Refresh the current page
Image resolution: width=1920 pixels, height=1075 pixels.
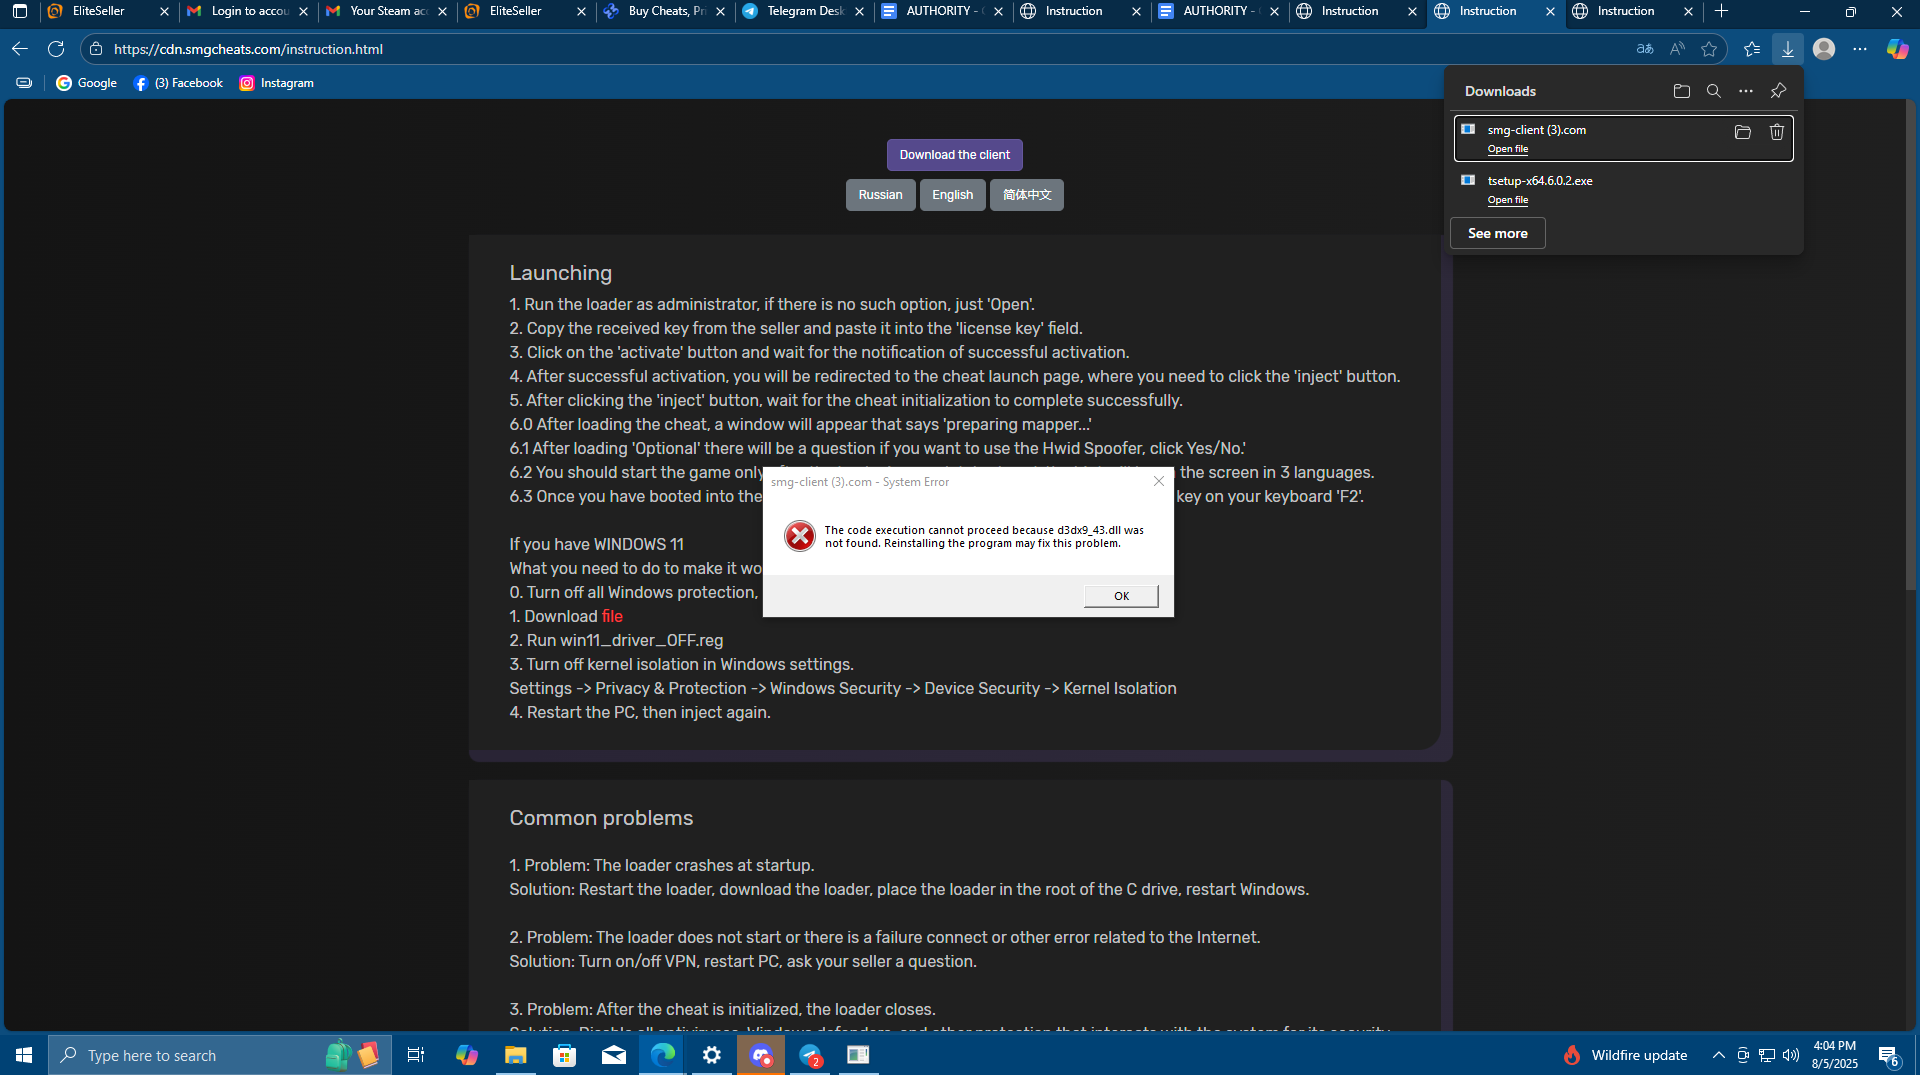[56, 48]
